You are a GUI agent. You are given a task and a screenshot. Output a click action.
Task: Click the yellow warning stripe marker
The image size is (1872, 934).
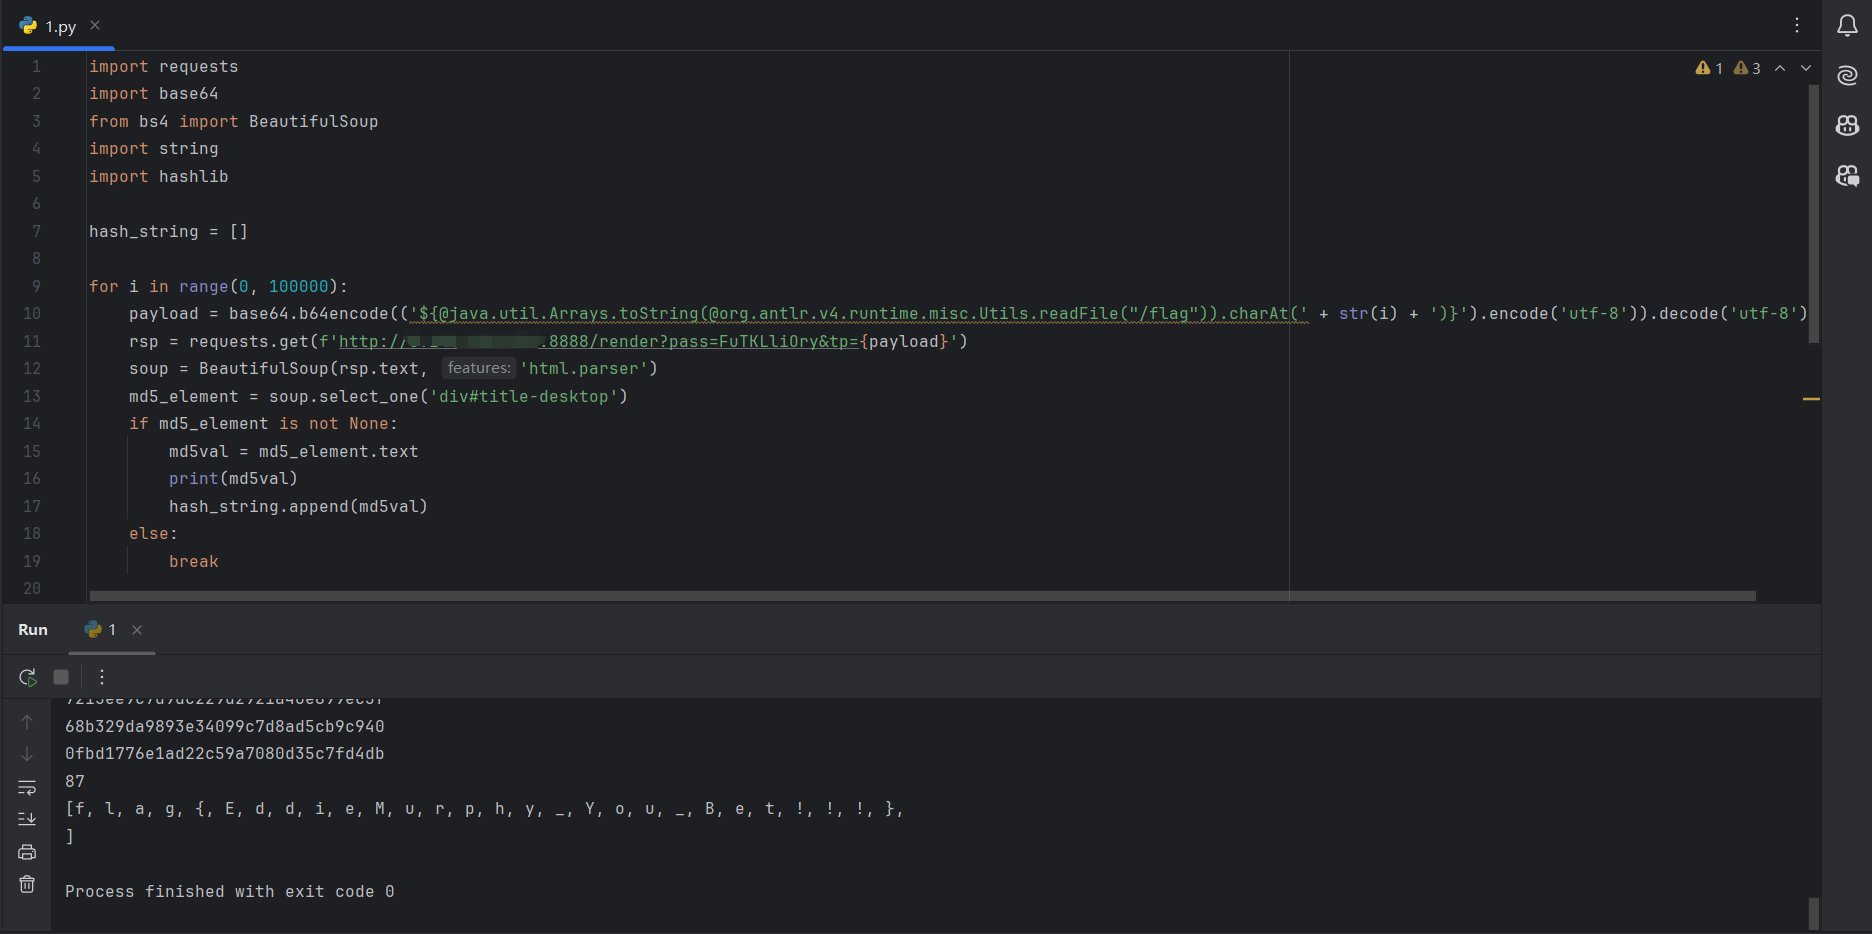click(x=1811, y=399)
